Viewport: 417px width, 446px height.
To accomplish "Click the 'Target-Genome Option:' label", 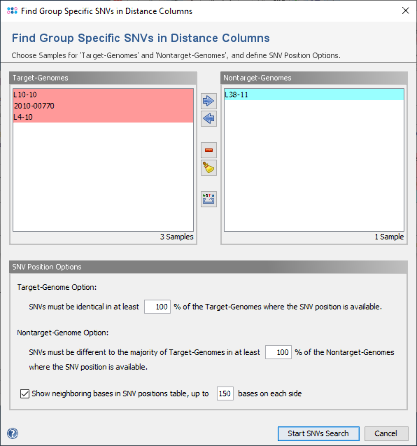I will (57, 287).
